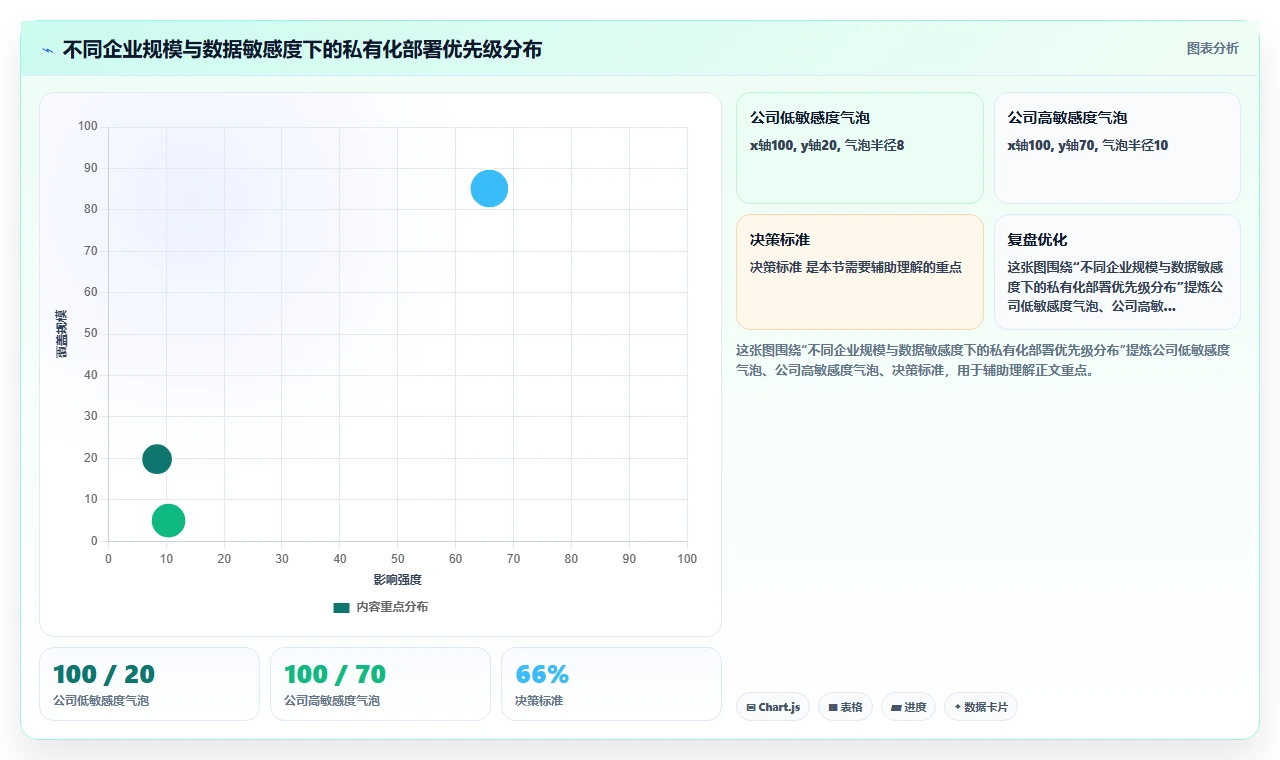
Task: Click the 100 / 20 stat value
Action: 104,674
